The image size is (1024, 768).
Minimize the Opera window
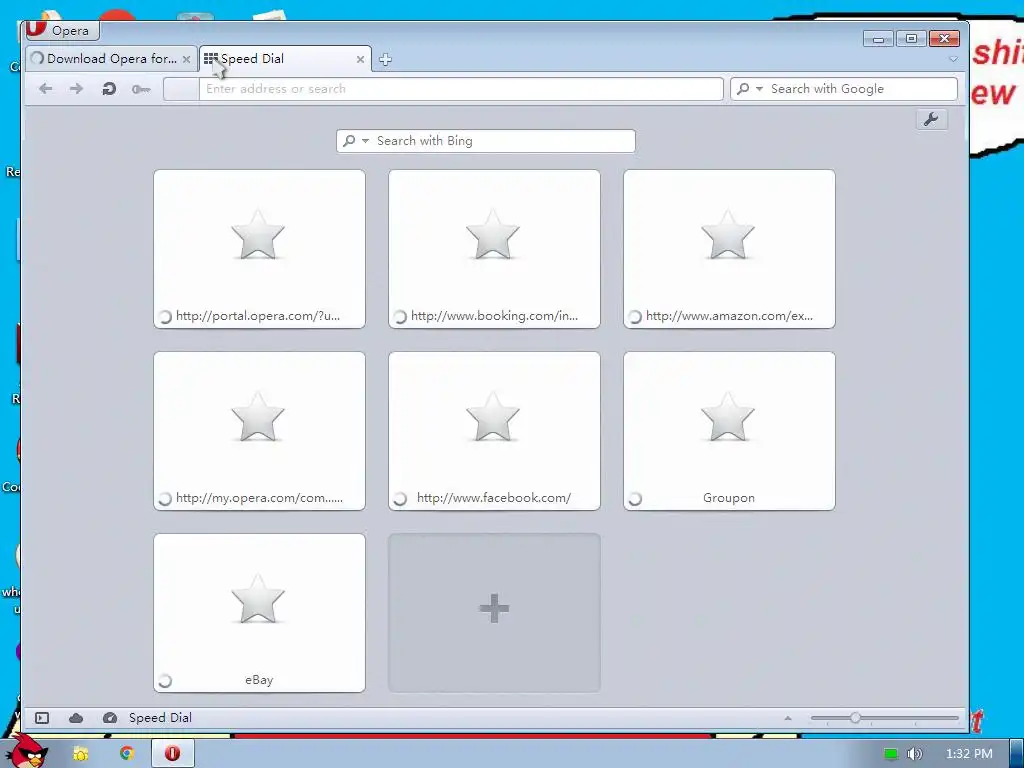[878, 39]
